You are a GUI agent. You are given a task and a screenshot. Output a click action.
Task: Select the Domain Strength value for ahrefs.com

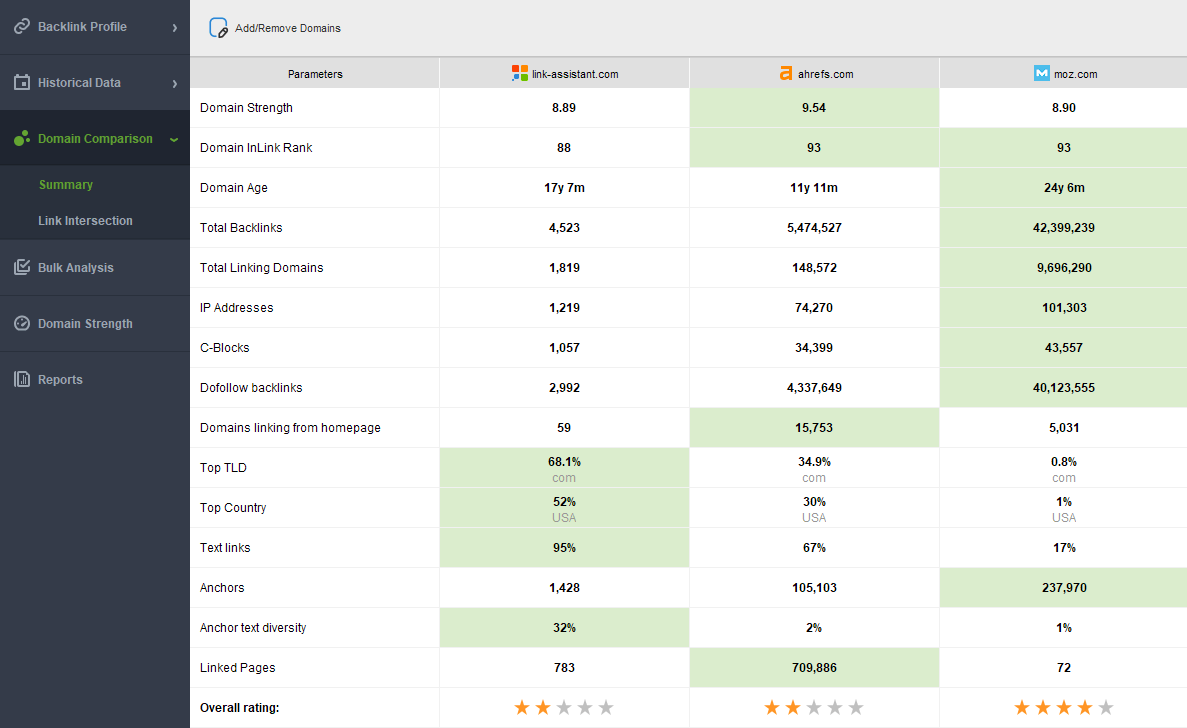pyautogui.click(x=814, y=108)
